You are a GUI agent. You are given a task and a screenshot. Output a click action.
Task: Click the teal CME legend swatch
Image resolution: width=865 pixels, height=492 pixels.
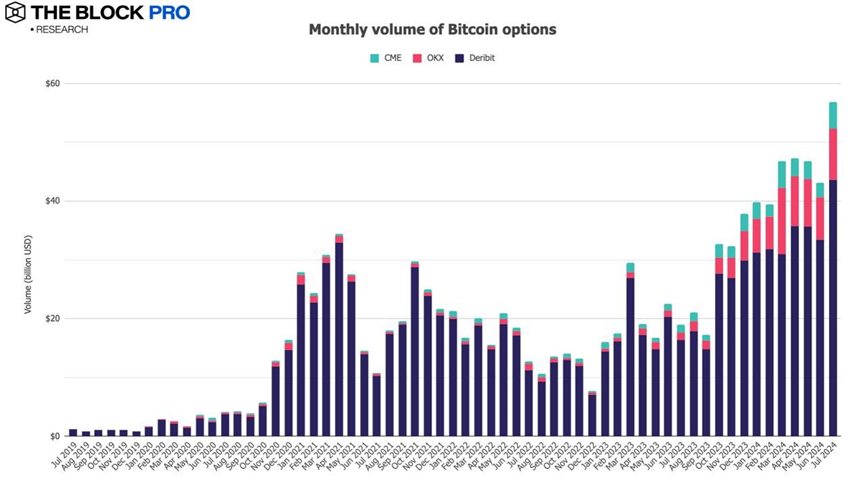coord(375,58)
